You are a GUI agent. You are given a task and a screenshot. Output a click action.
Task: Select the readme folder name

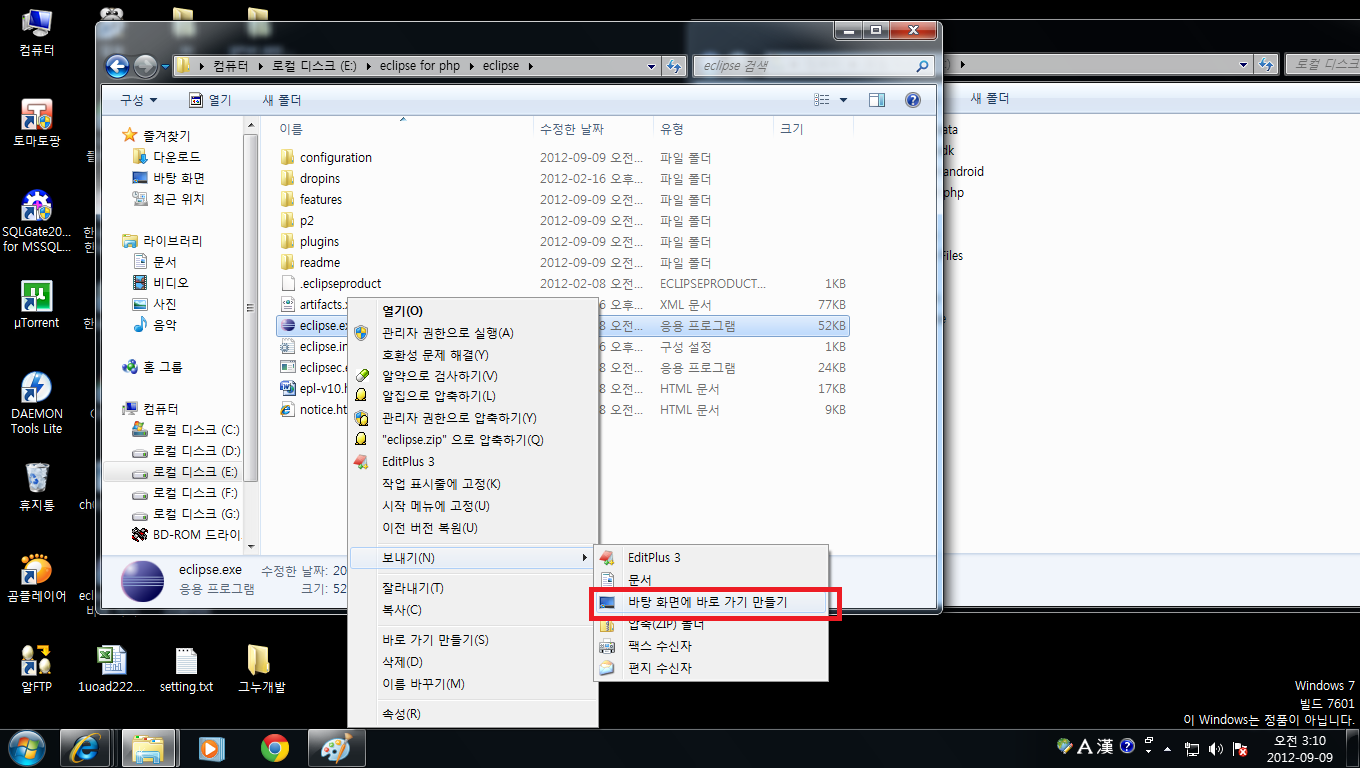[320, 262]
